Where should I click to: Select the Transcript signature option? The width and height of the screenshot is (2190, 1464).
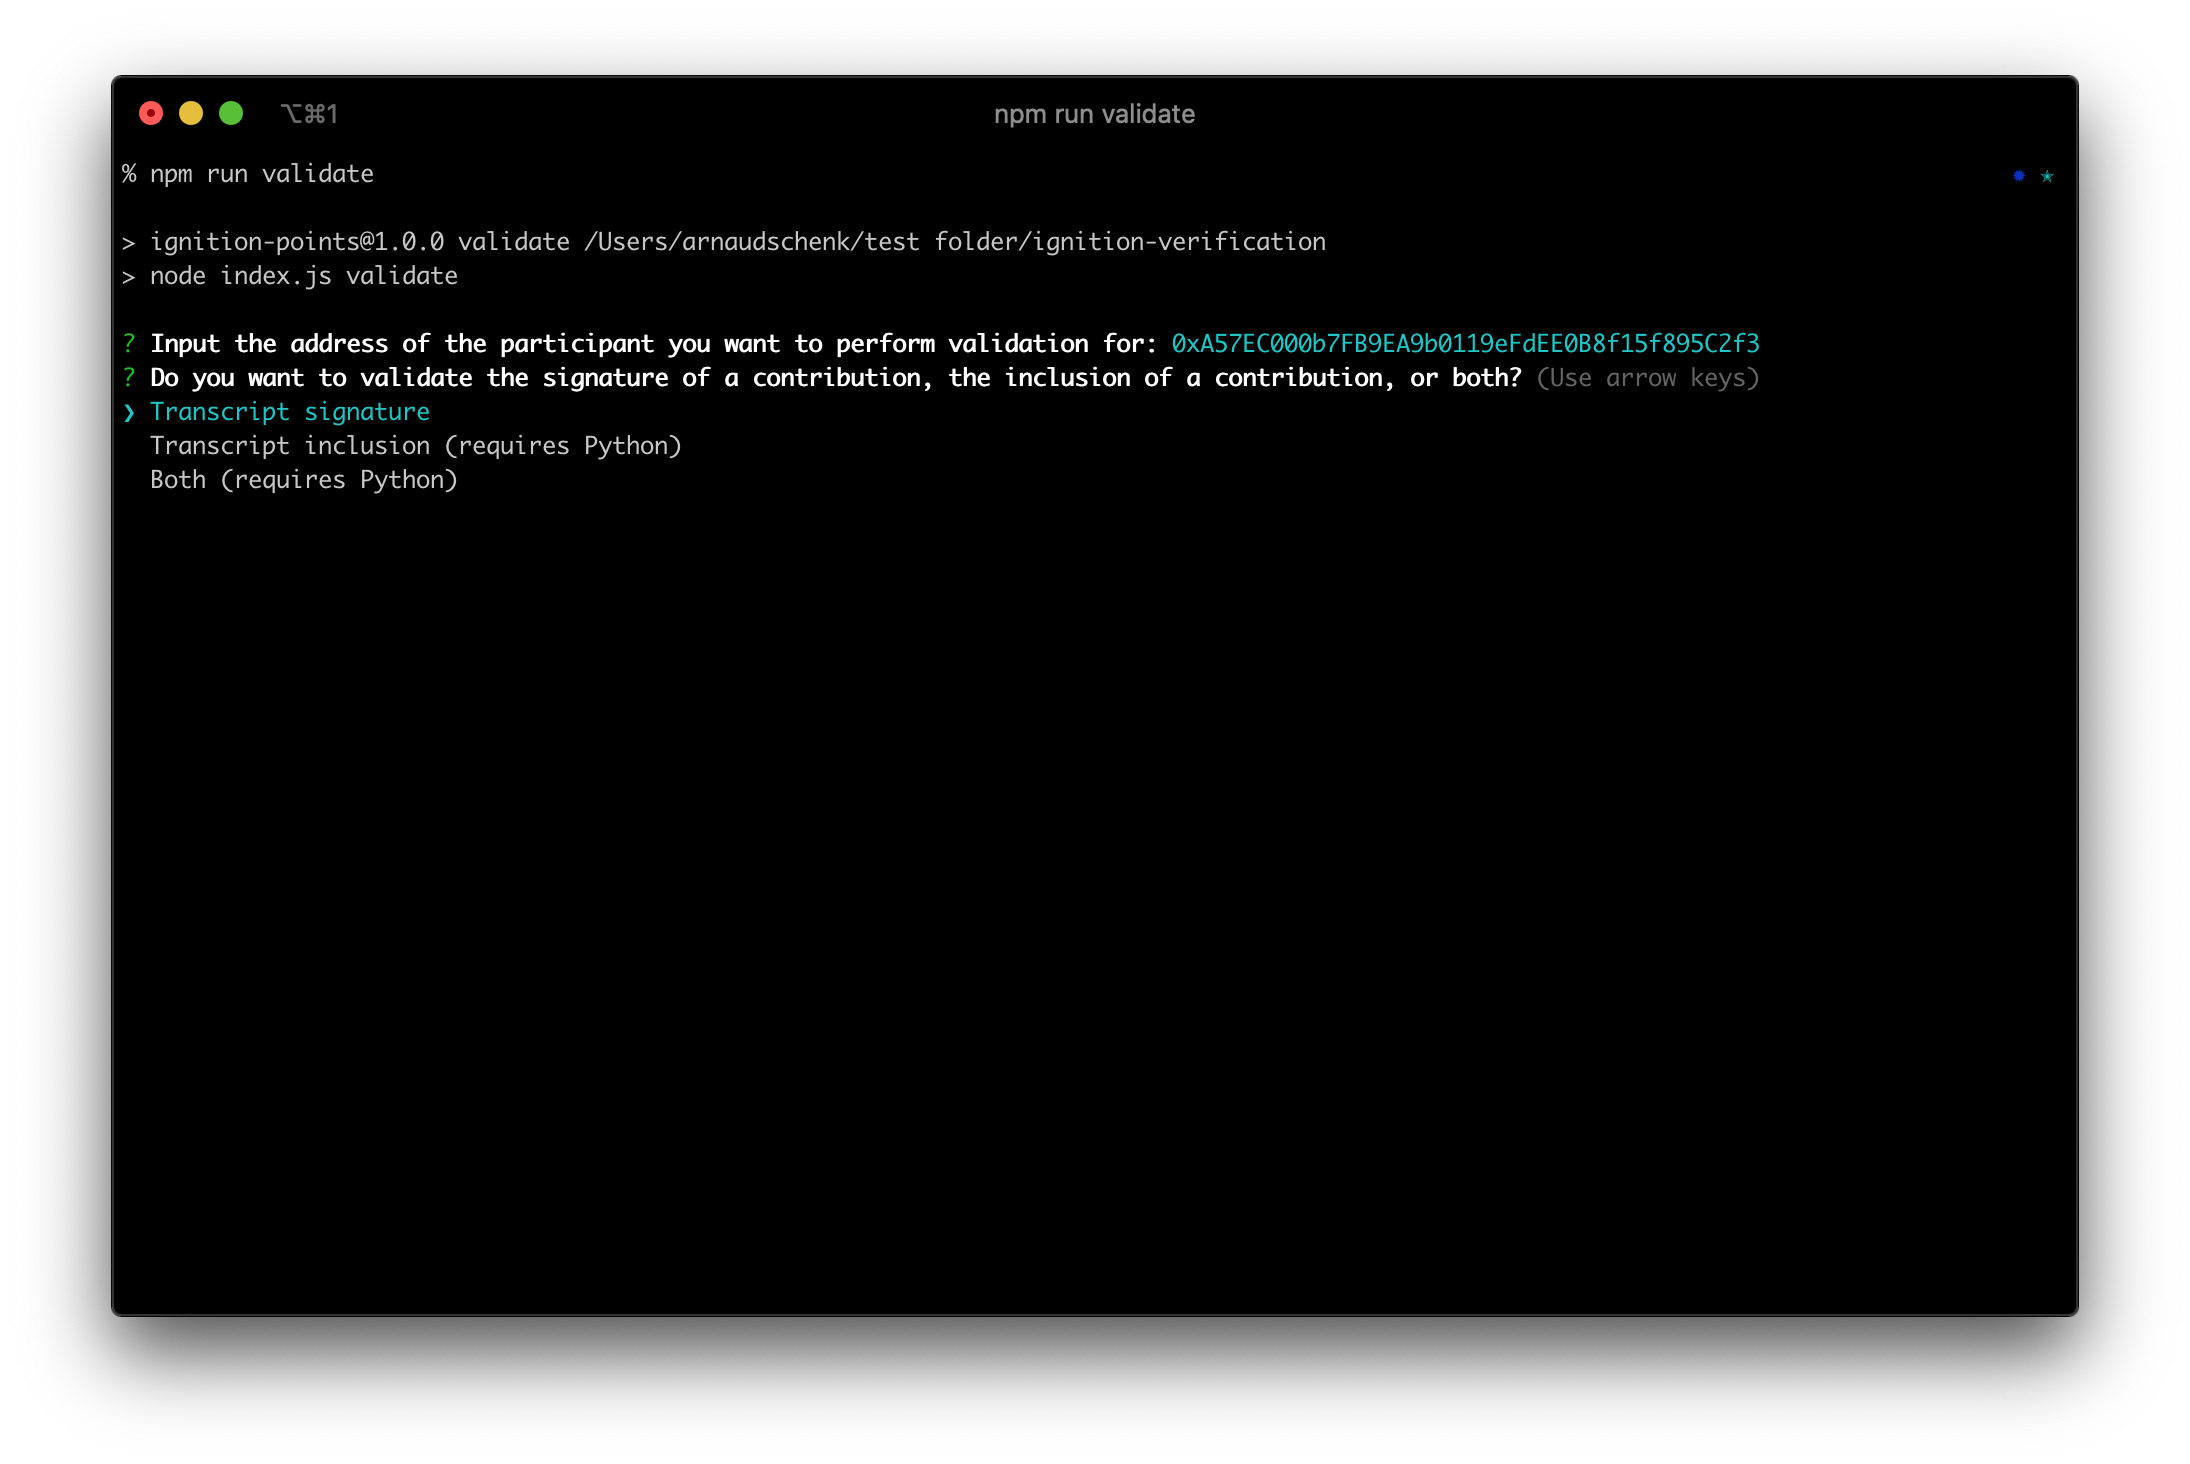290,412
